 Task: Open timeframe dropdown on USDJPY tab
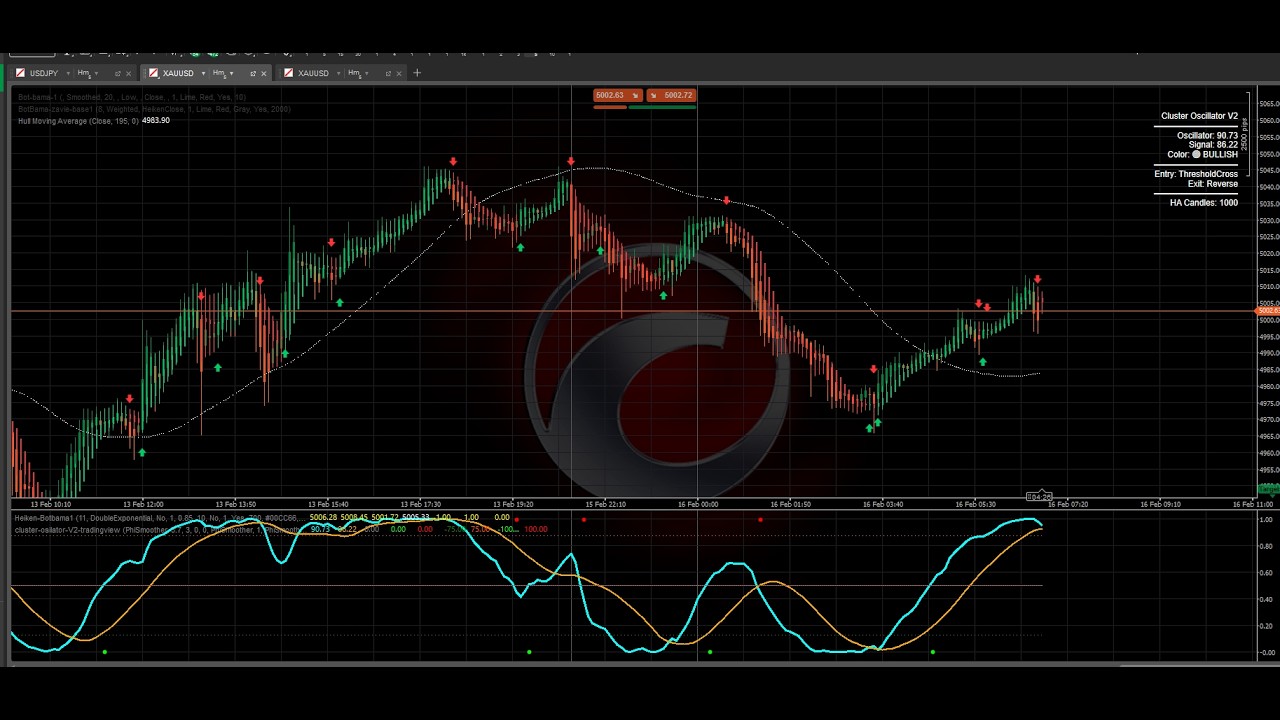(96, 73)
